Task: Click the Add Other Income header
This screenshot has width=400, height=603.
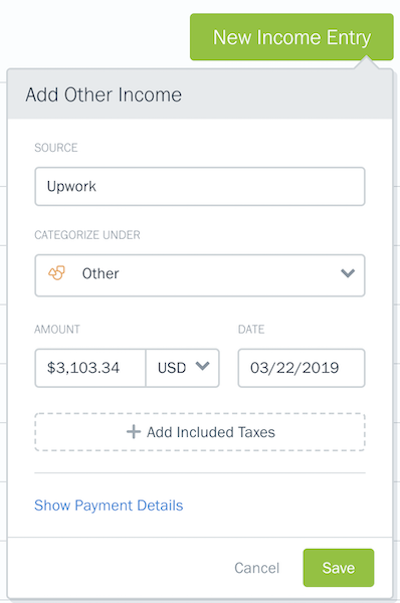Action: coord(103,95)
